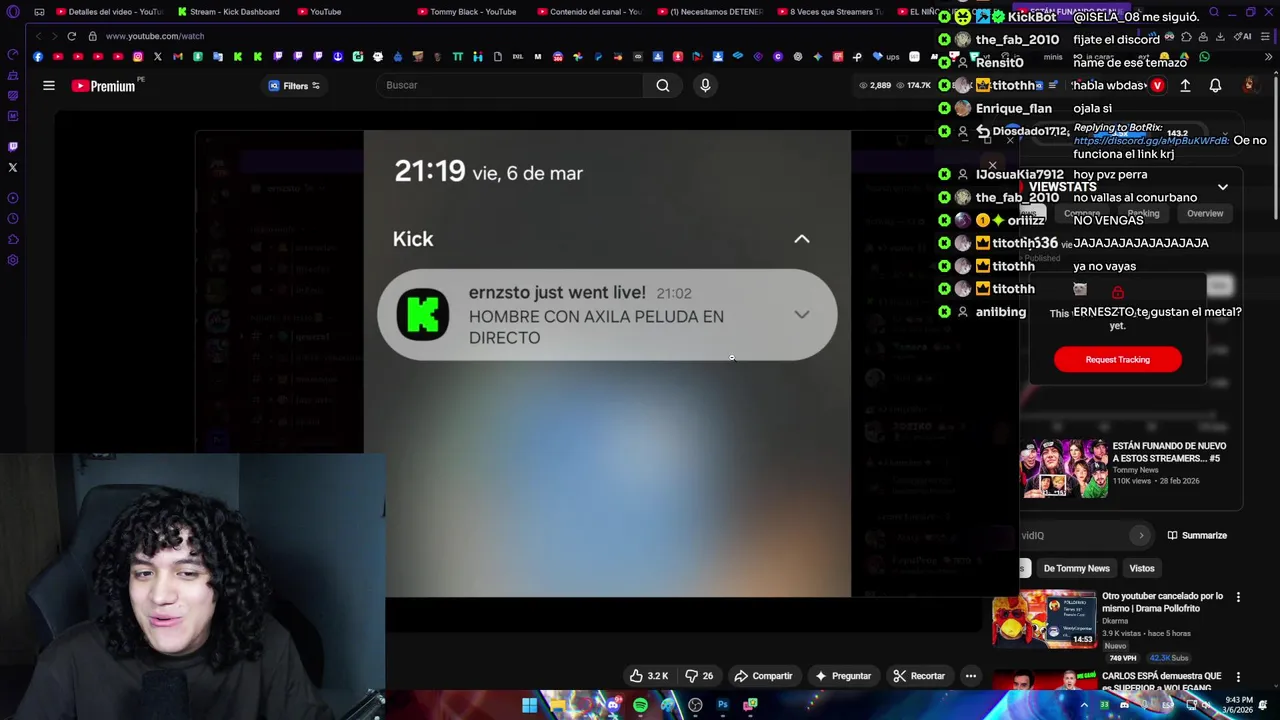Open ESTÁN FUNDANDO DE NUEVO video thumbnail
Image resolution: width=1280 pixels, height=720 pixels.
[1064, 469]
